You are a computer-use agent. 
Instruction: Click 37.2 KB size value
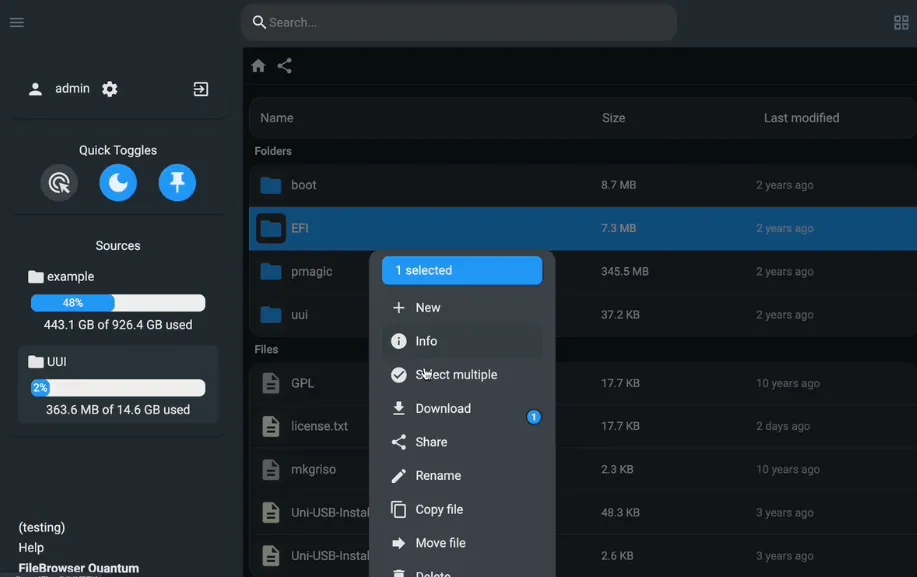click(620, 315)
